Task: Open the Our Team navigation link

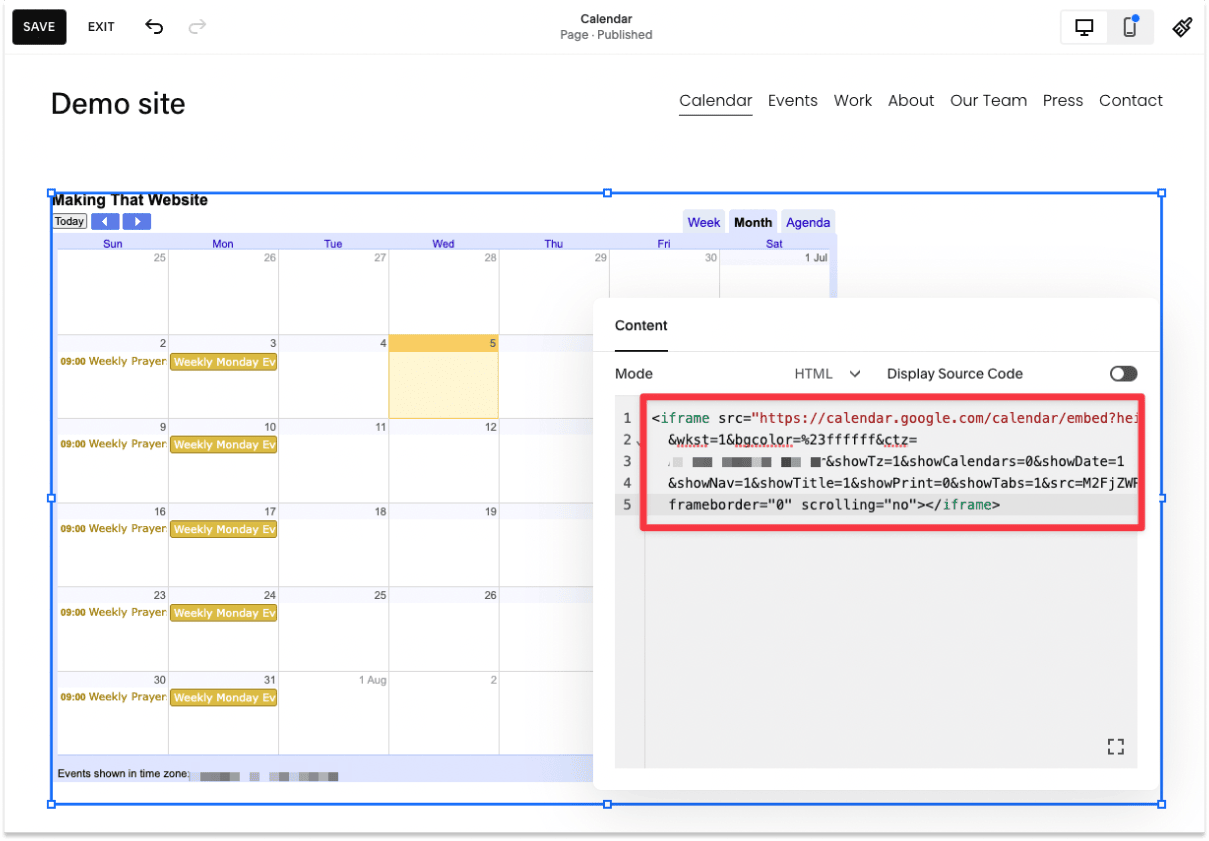Action: coord(988,100)
